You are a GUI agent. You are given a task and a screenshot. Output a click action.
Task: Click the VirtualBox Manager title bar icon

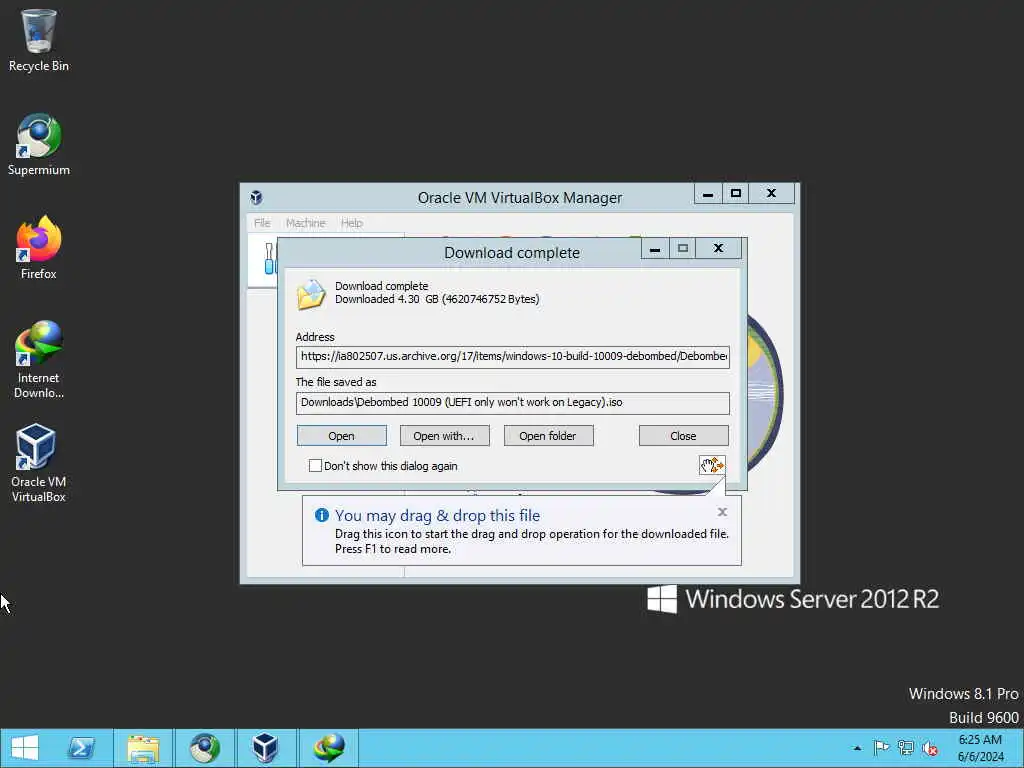[x=257, y=197]
